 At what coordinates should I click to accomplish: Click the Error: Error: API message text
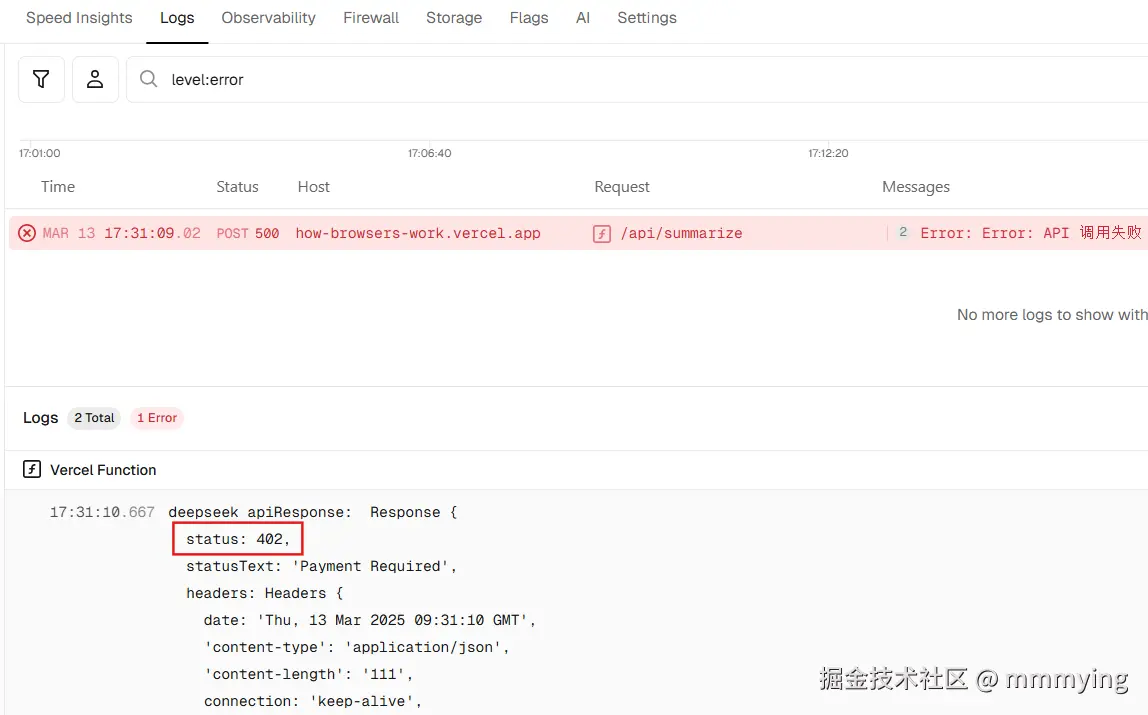(x=1031, y=233)
